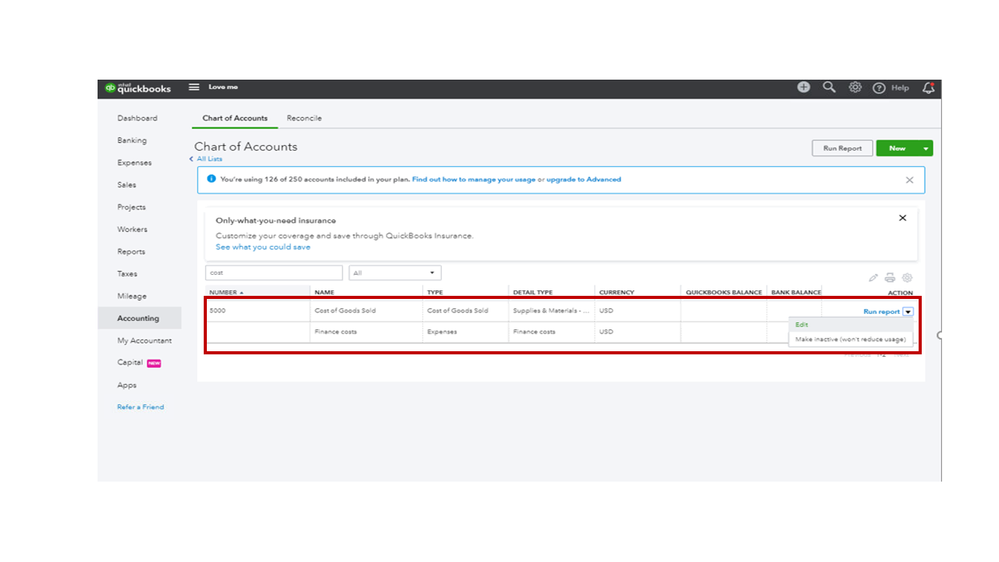Dismiss the account usage info banner
The height and width of the screenshot is (562, 999).
pyautogui.click(x=910, y=180)
